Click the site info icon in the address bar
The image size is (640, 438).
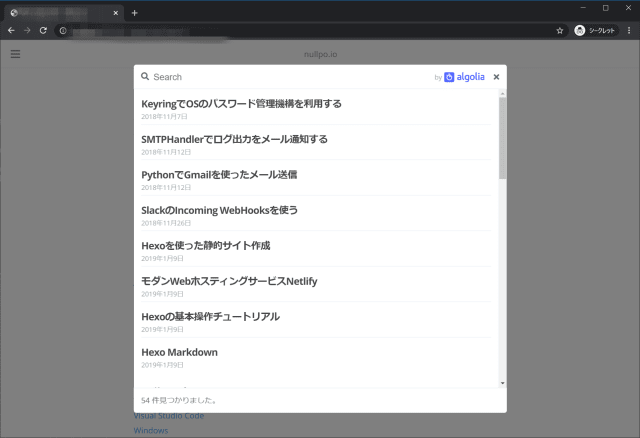pyautogui.click(x=63, y=31)
